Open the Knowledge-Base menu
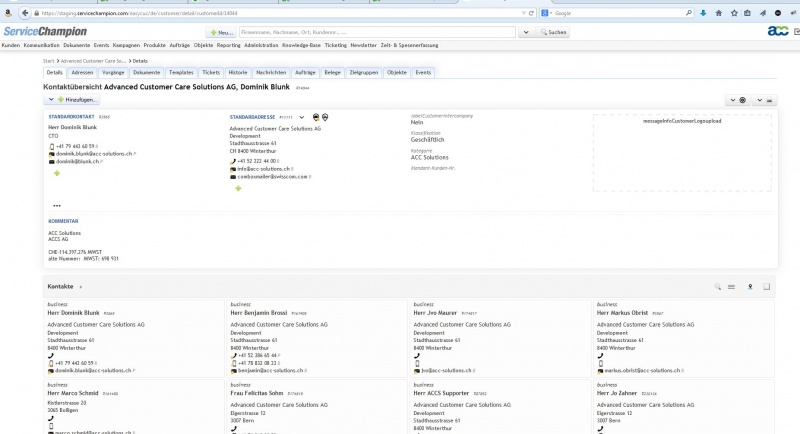Viewport: 800px width, 434px height. coord(301,45)
